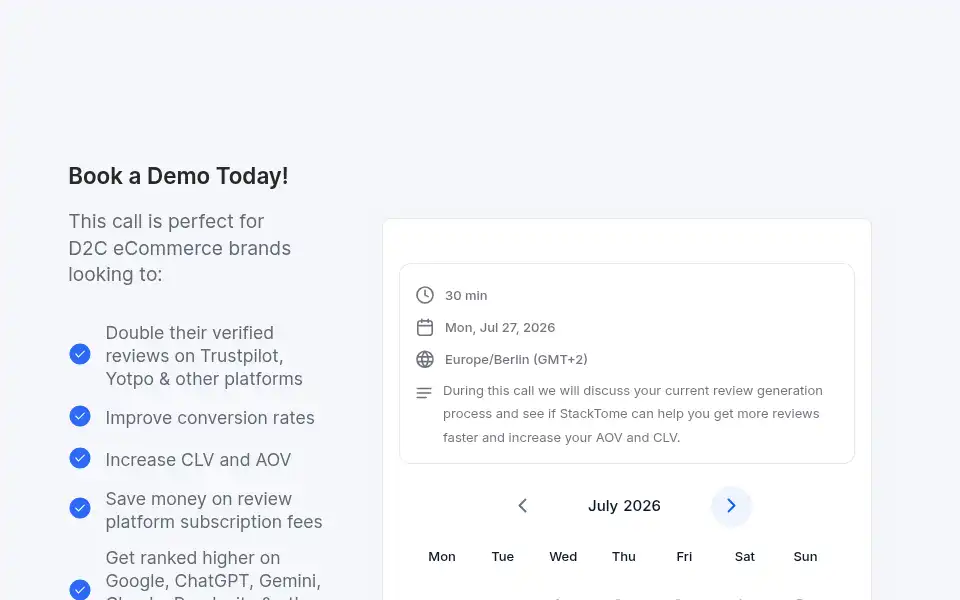Click 'Get ranked higher on Google, ChatGPT' text
Image resolution: width=960 pixels, height=600 pixels.
click(x=213, y=574)
